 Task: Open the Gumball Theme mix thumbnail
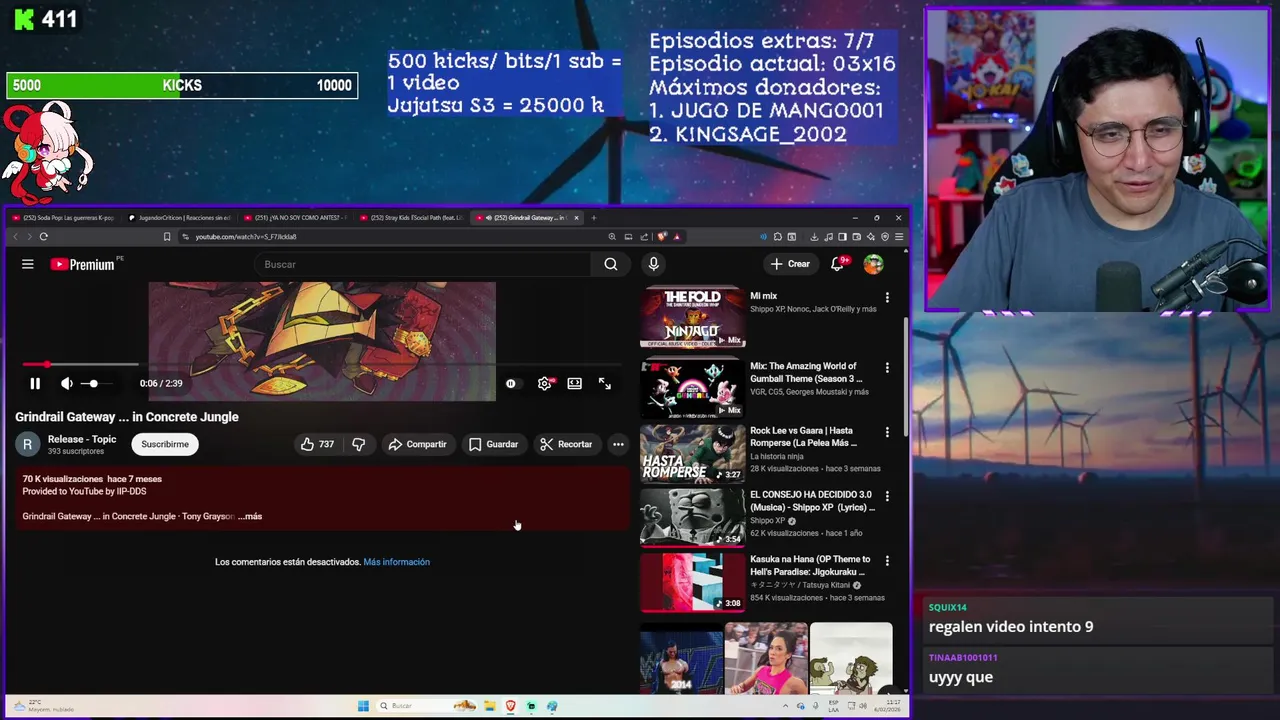[x=692, y=388]
